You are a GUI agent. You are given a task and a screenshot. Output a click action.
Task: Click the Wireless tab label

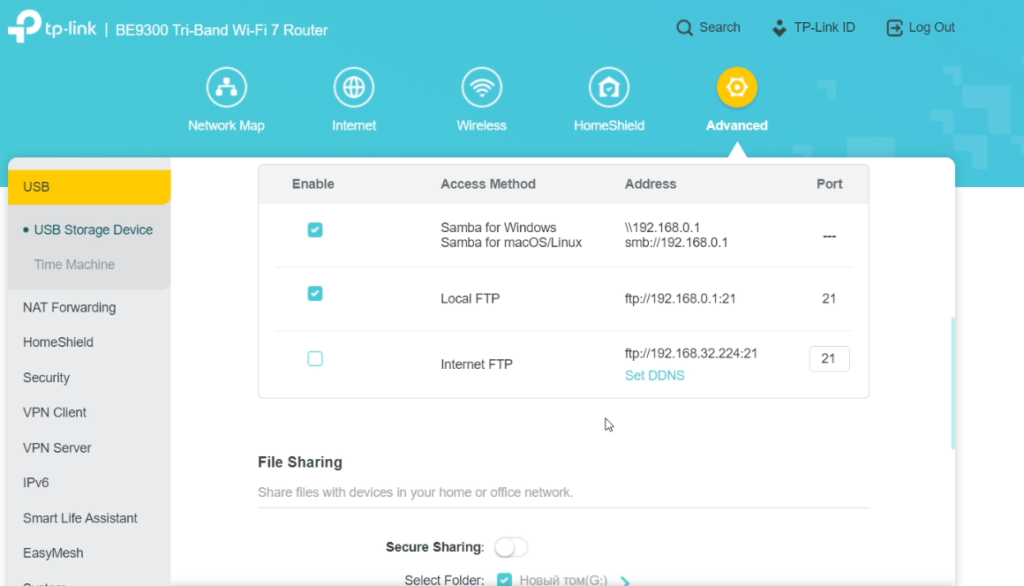(x=481, y=125)
